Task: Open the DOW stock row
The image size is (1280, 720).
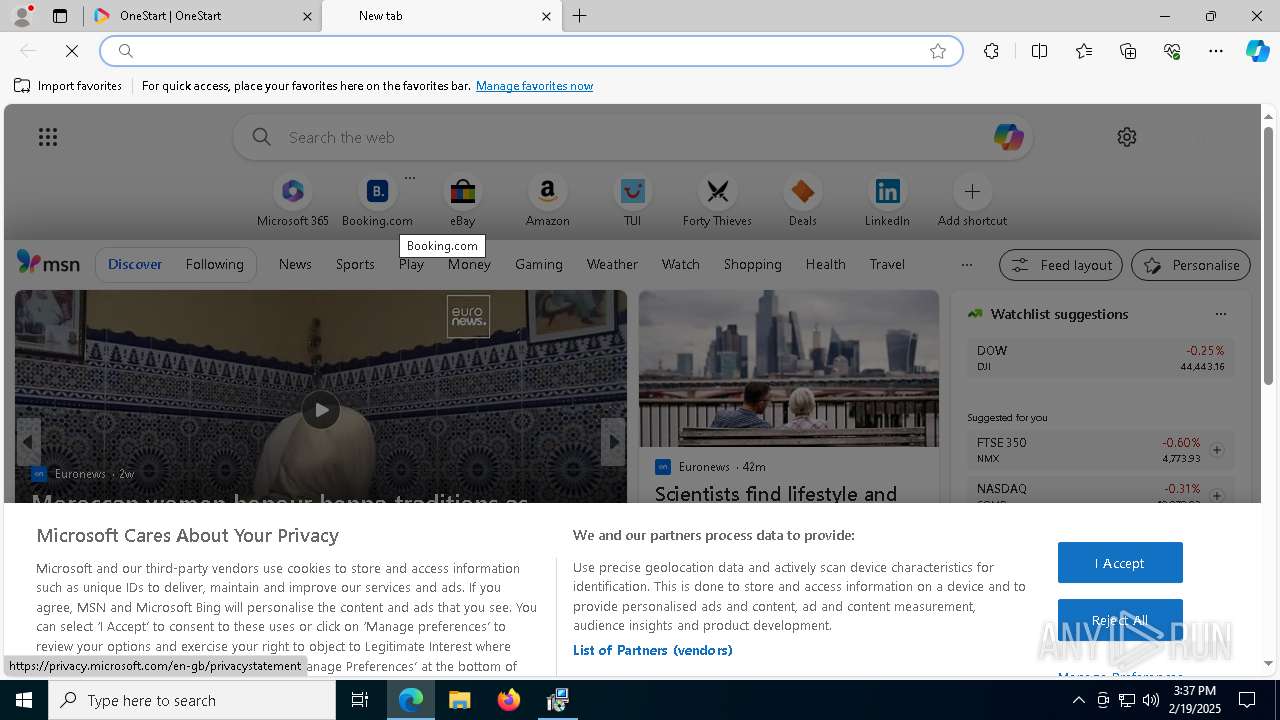Action: (1100, 358)
